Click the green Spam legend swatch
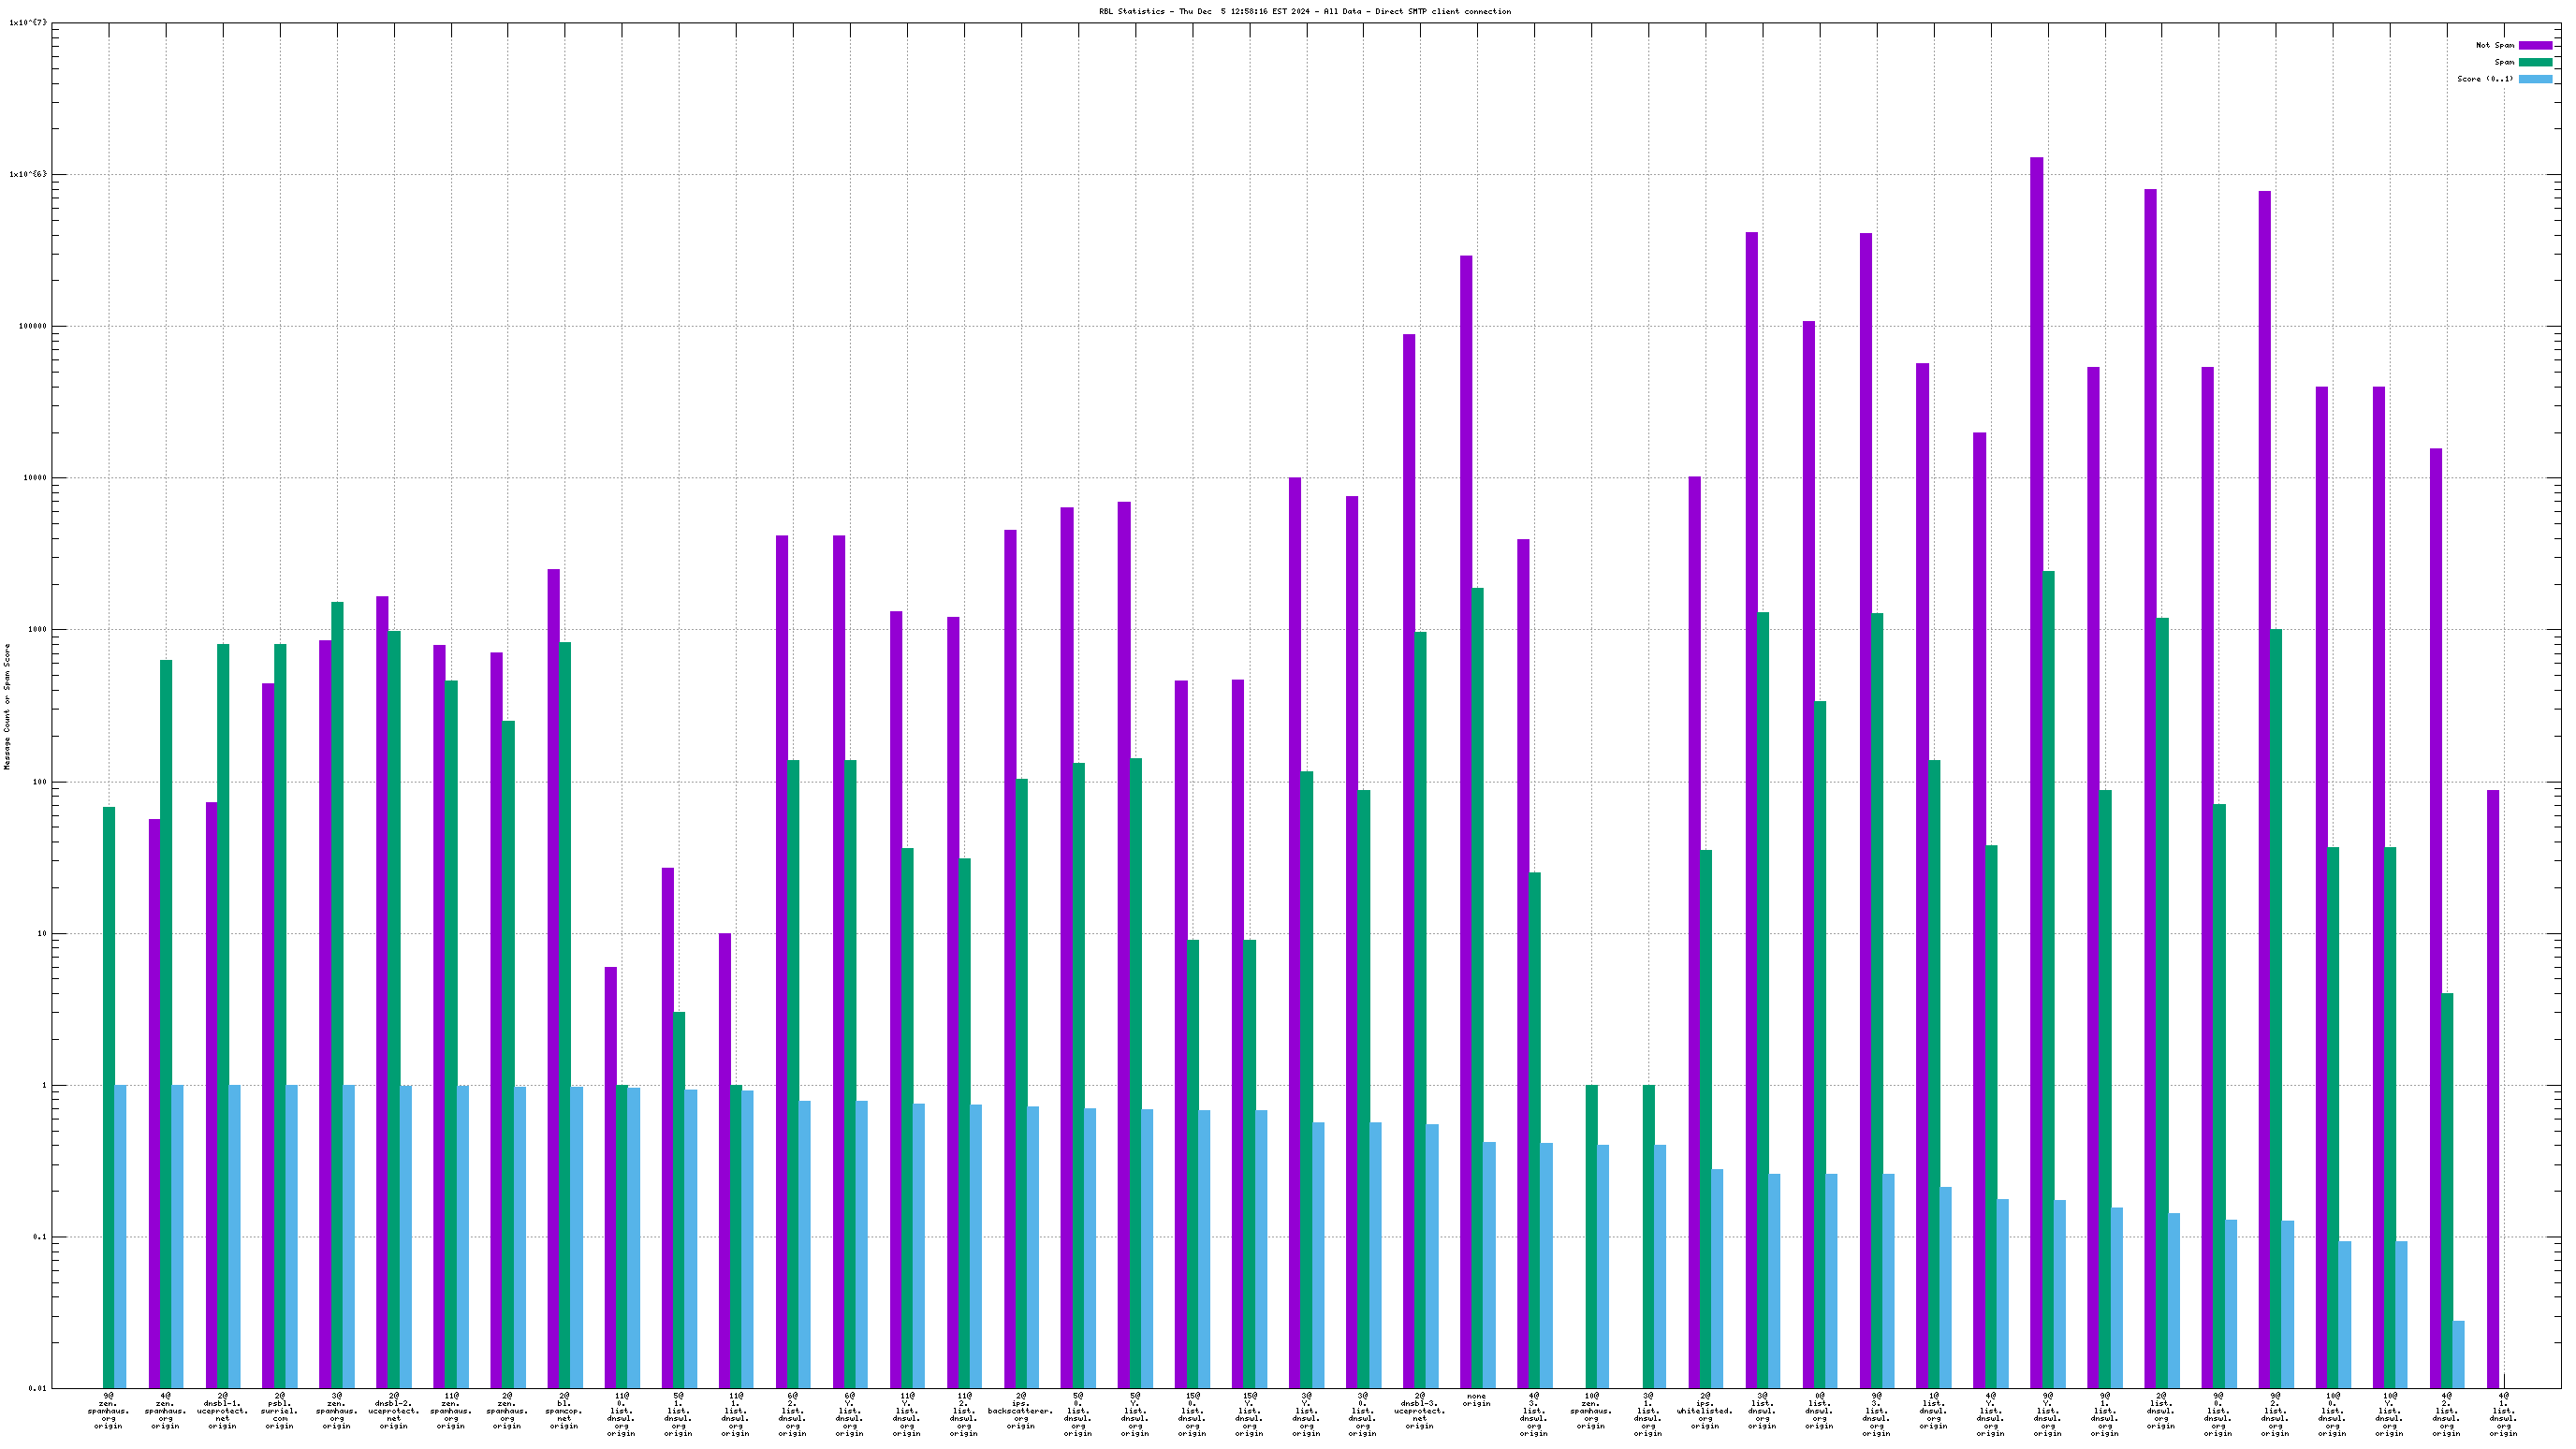This screenshot has width=2576, height=1449. point(2534,62)
